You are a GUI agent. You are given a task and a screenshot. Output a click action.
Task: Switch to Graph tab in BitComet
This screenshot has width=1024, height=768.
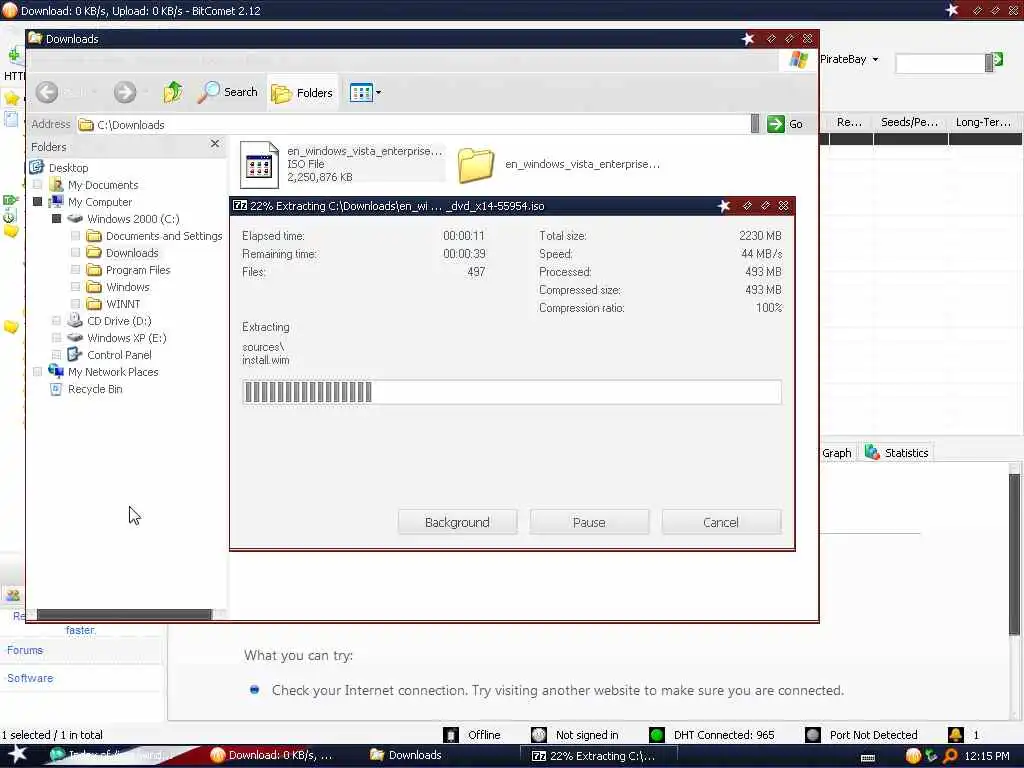click(837, 453)
